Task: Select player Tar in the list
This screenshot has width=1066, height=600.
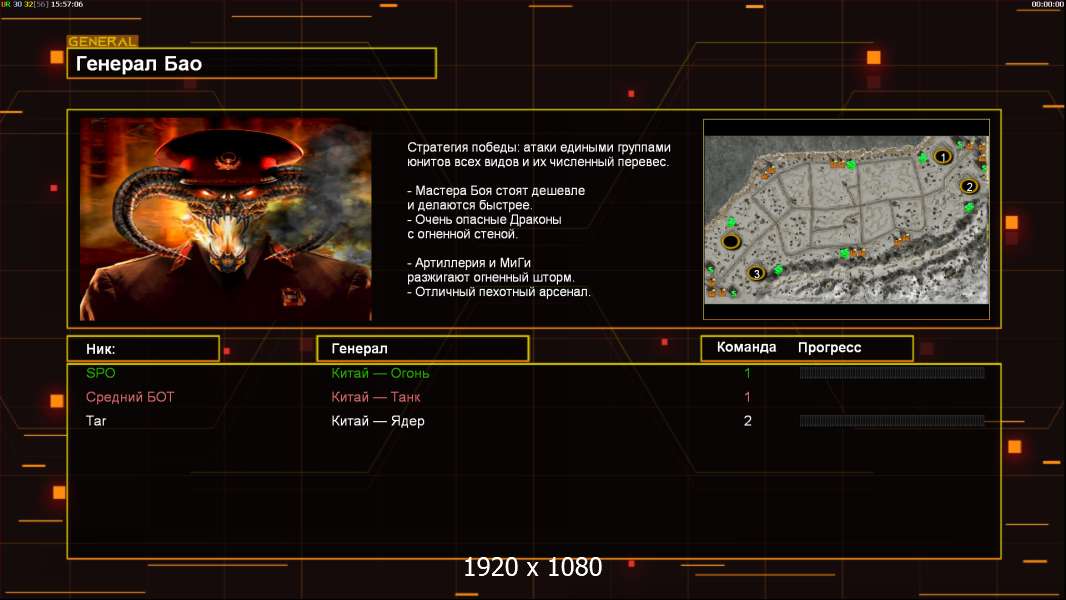Action: point(96,421)
